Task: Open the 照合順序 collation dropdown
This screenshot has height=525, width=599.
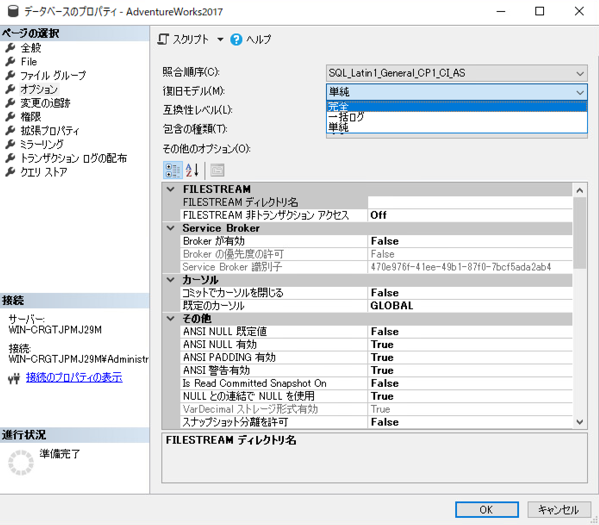Action: 457,73
